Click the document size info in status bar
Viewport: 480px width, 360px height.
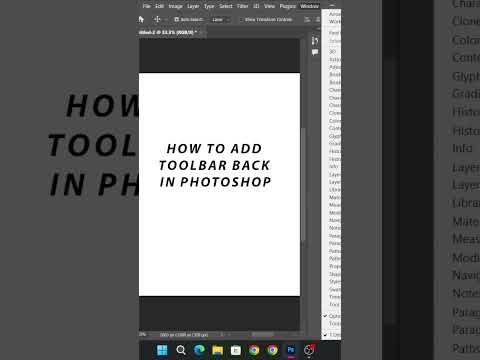[184, 334]
